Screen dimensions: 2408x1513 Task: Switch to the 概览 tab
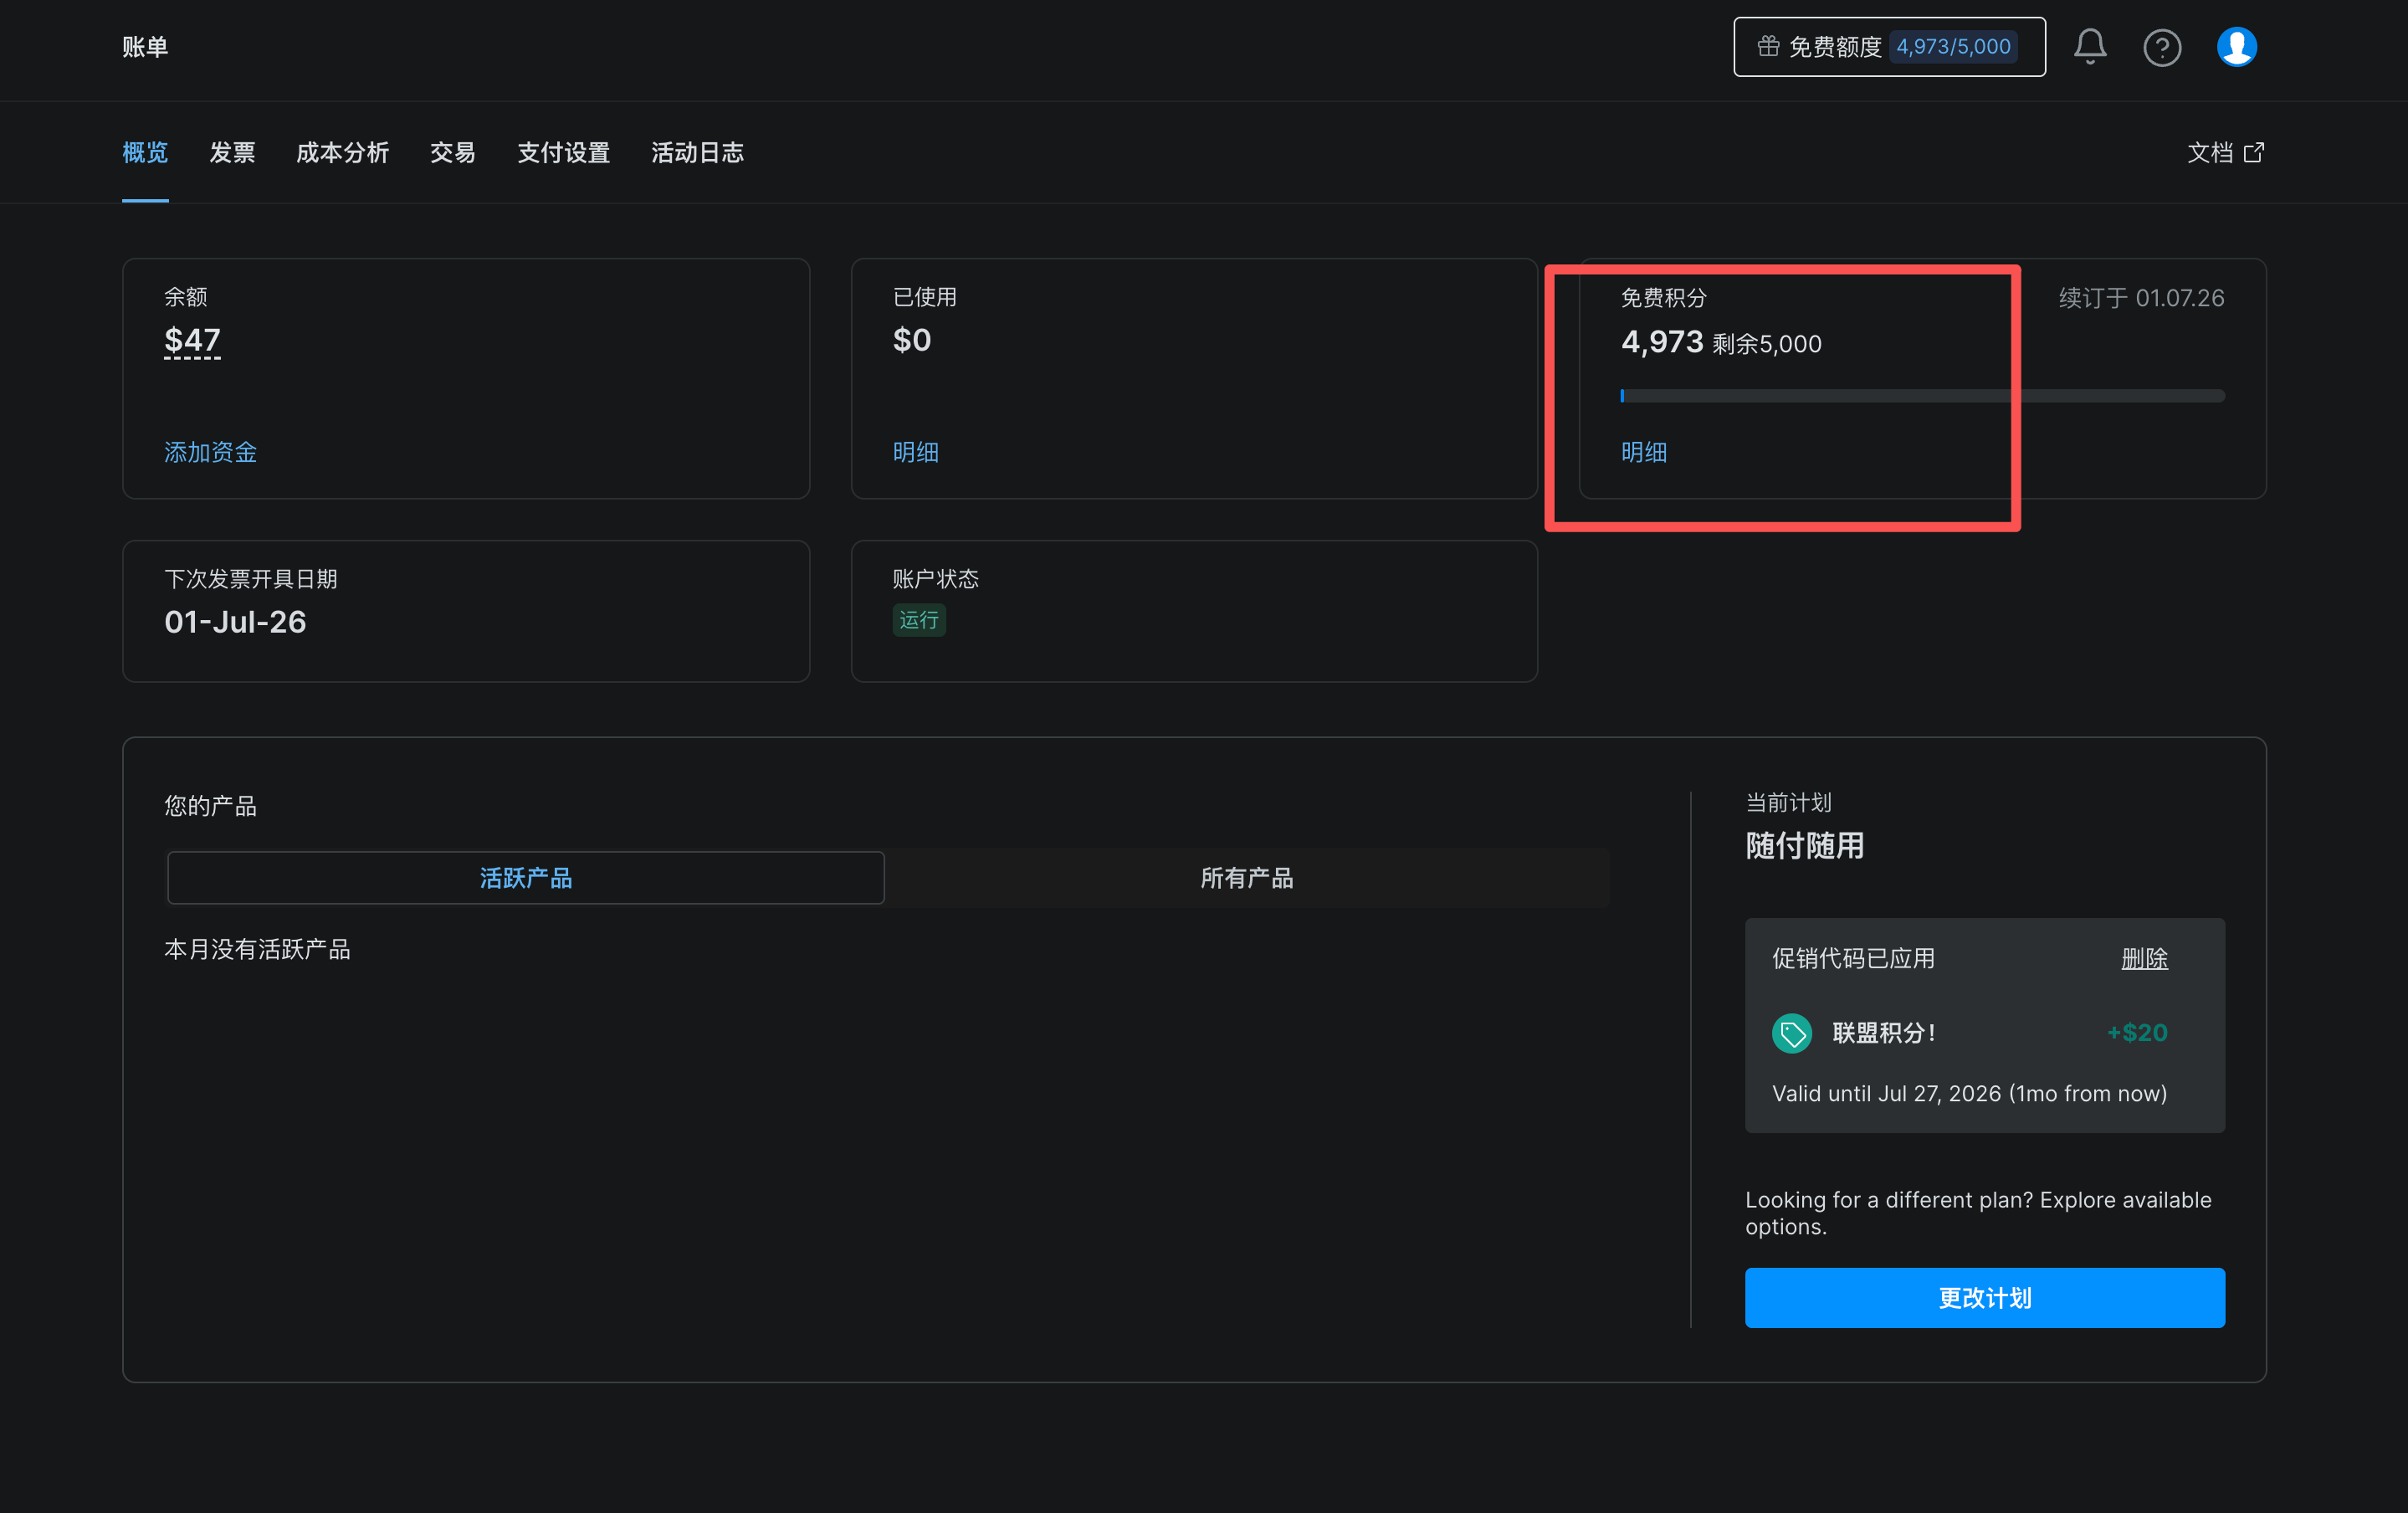(145, 152)
